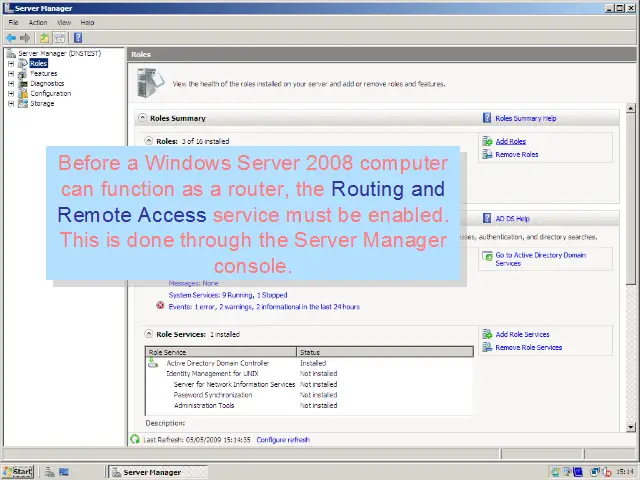Collapse the Roles: 3 of 16 installed section

[x=149, y=141]
